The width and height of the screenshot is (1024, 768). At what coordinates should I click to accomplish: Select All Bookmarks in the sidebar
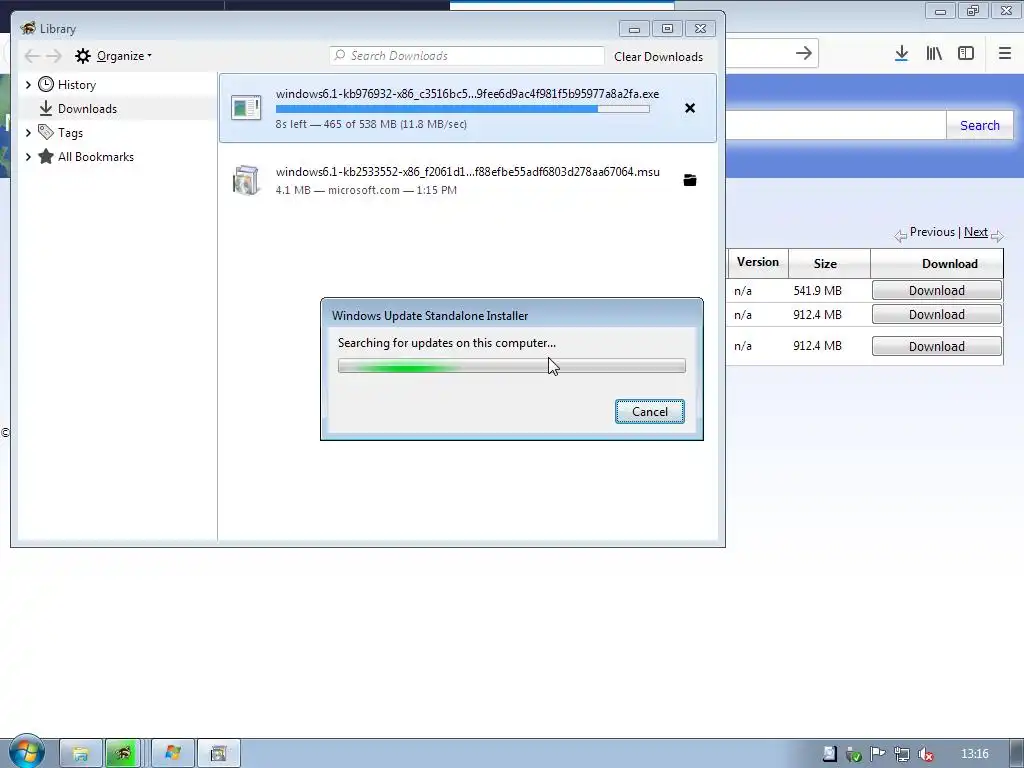(x=95, y=157)
